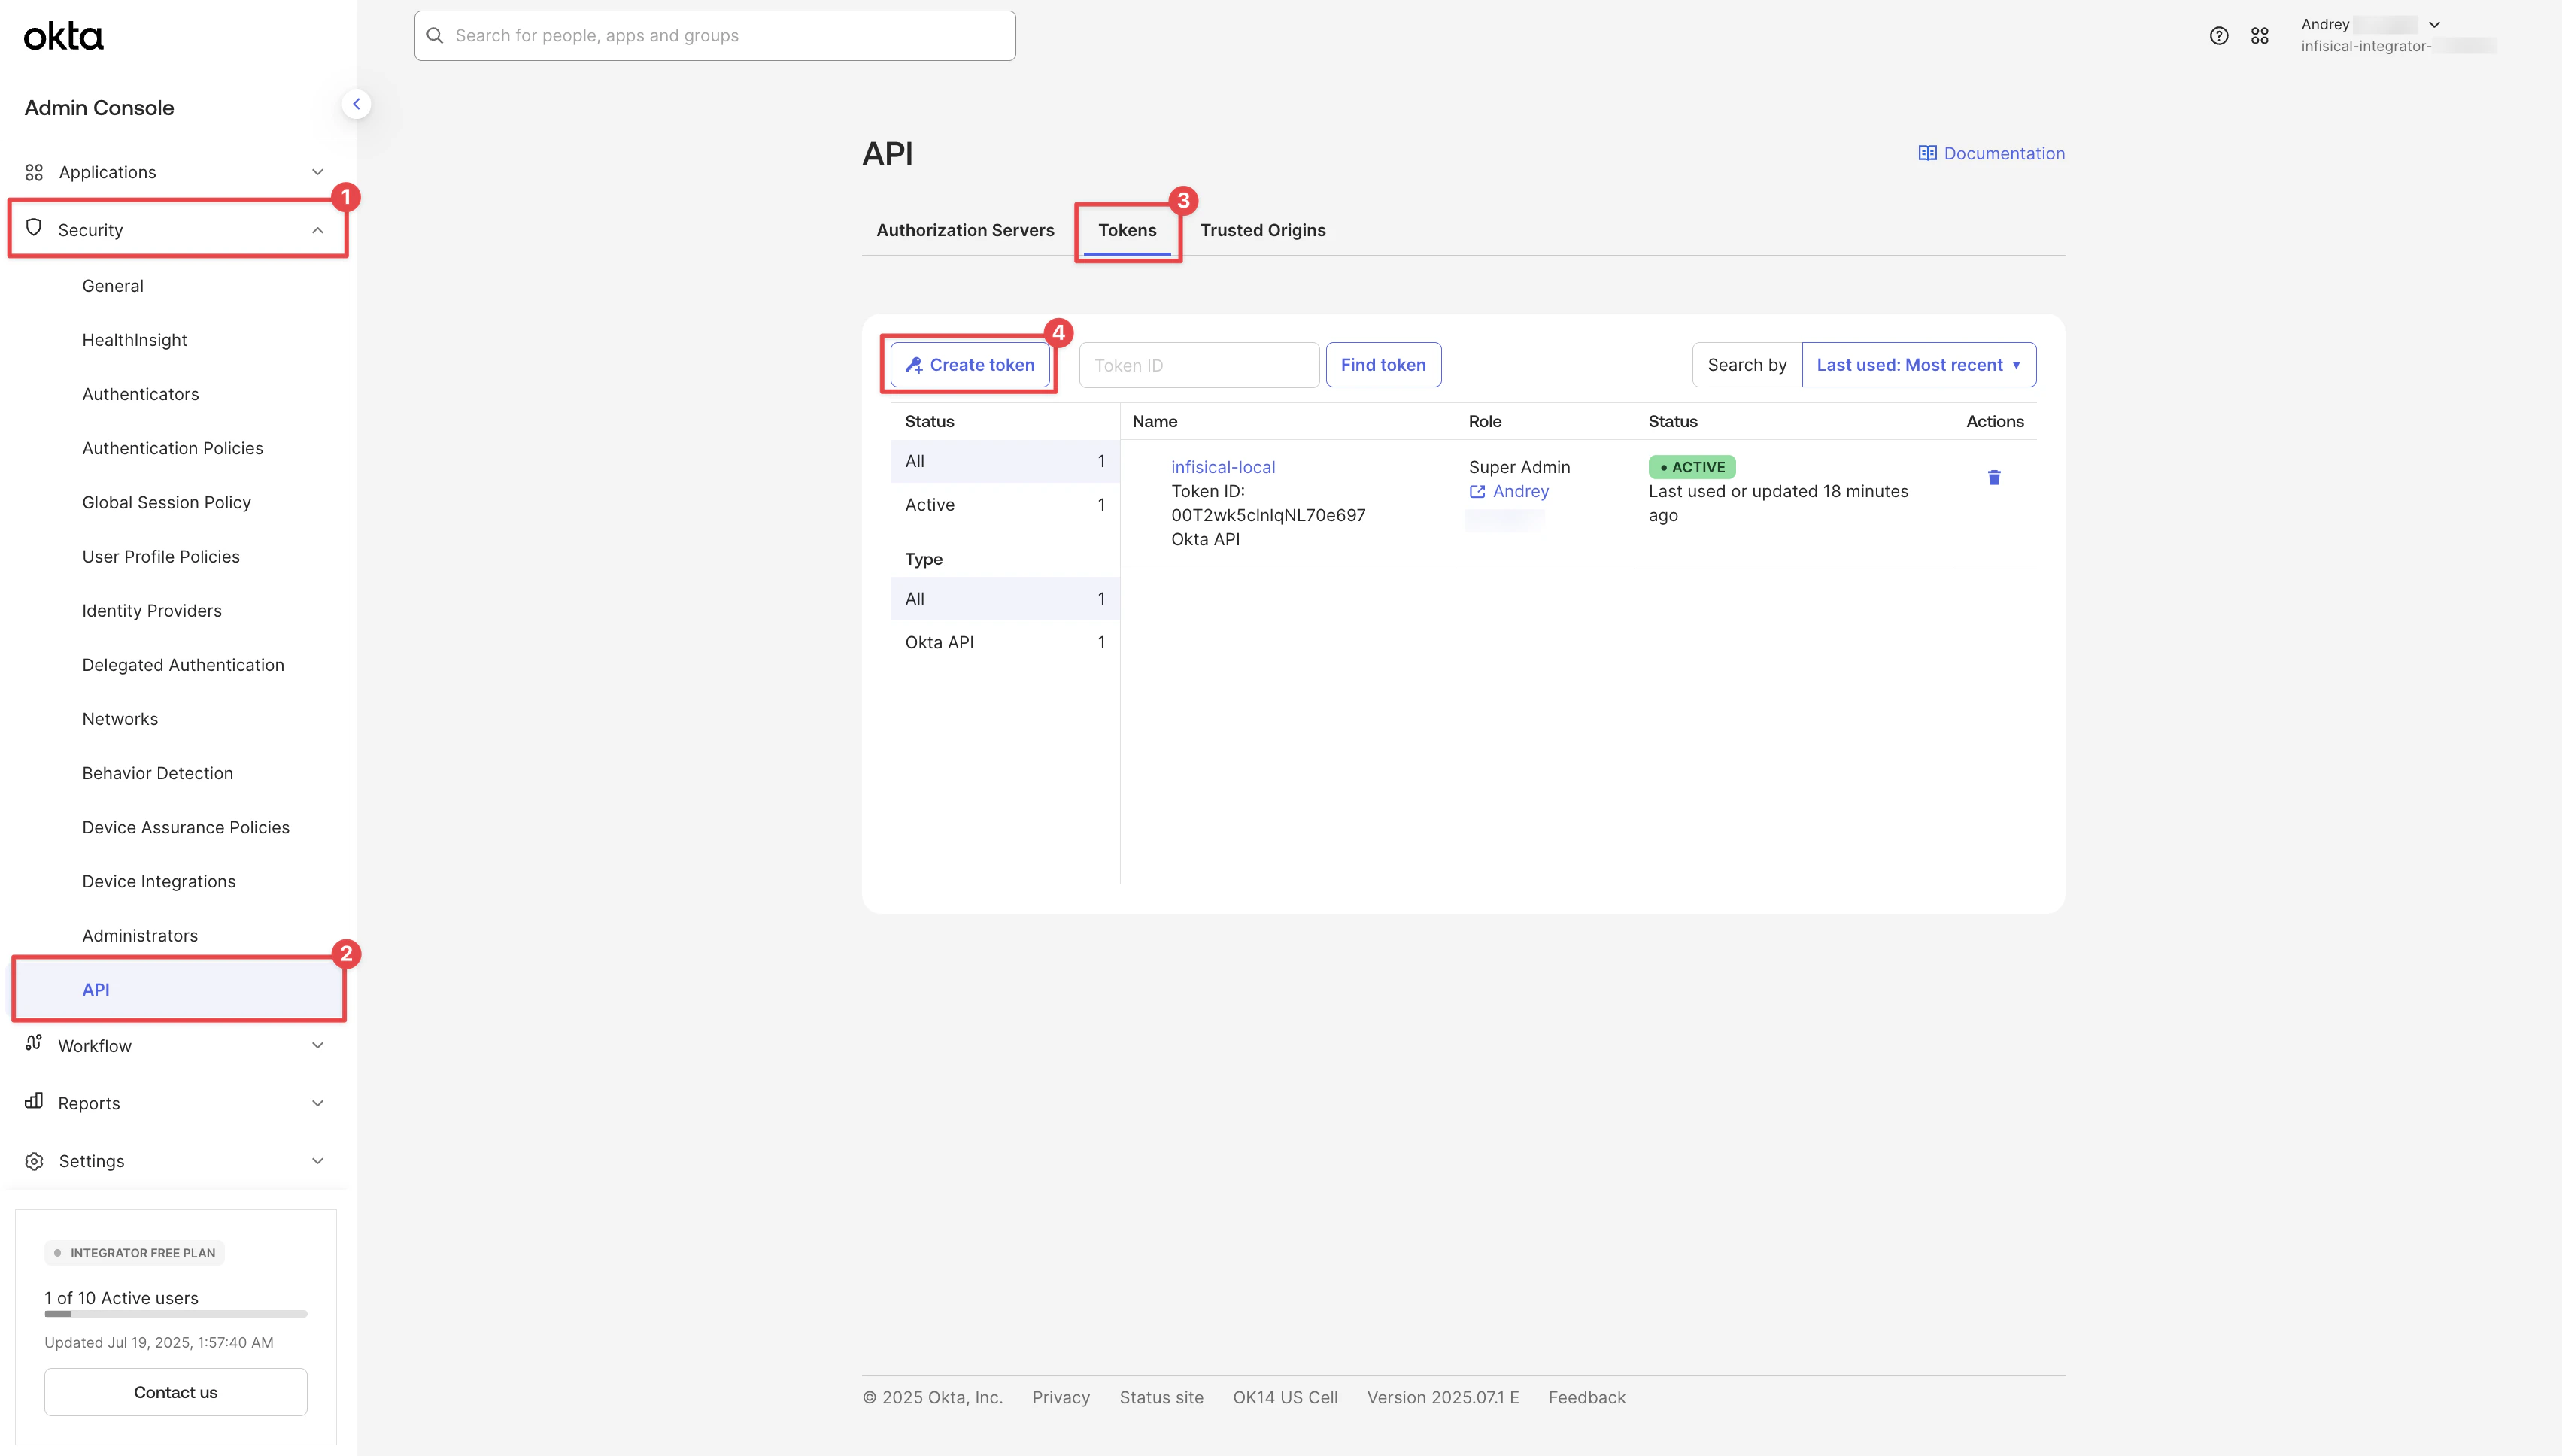Click the Reports chart icon
The height and width of the screenshot is (1456, 2562).
(34, 1101)
